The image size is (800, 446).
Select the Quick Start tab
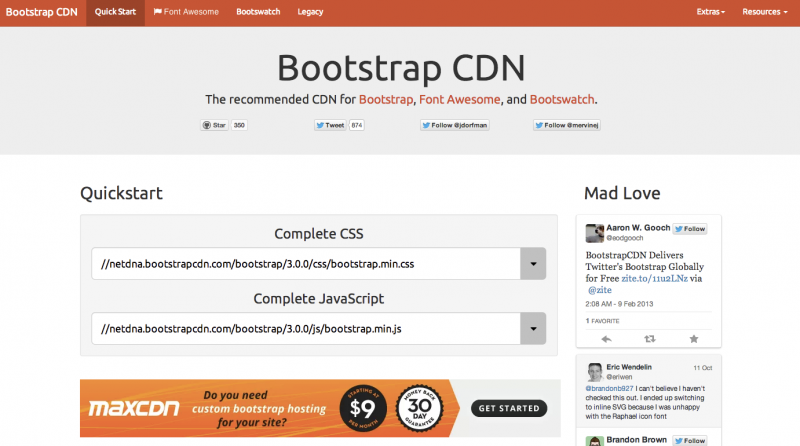(x=115, y=12)
